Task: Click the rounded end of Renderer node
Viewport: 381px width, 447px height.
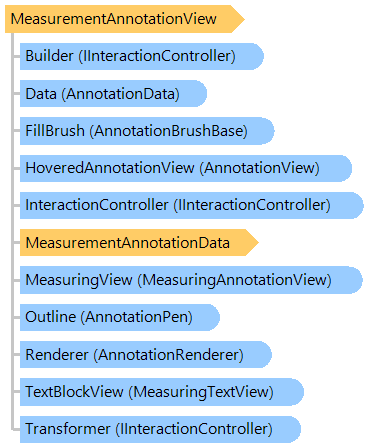Action: pos(264,355)
